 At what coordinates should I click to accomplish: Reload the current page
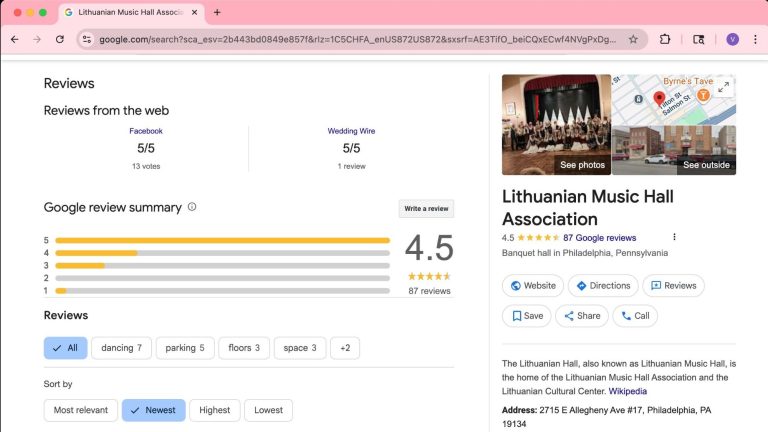(x=60, y=40)
